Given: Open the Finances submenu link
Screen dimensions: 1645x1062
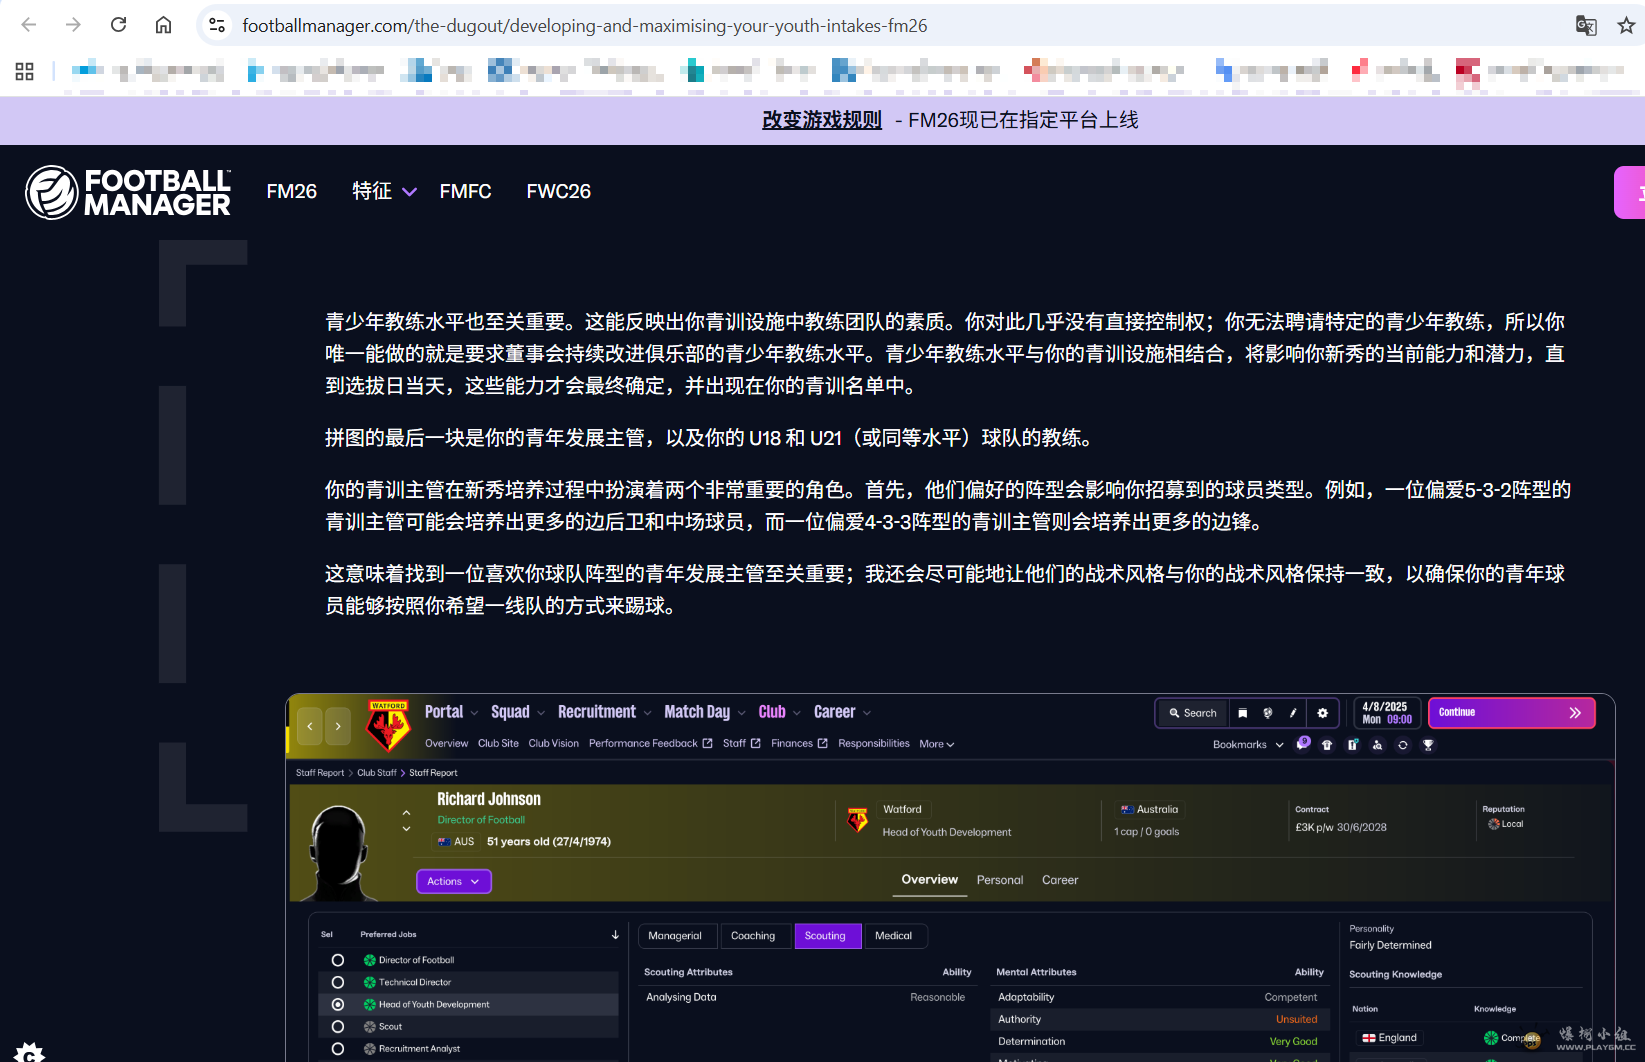Looking at the screenshot, I should [x=799, y=744].
